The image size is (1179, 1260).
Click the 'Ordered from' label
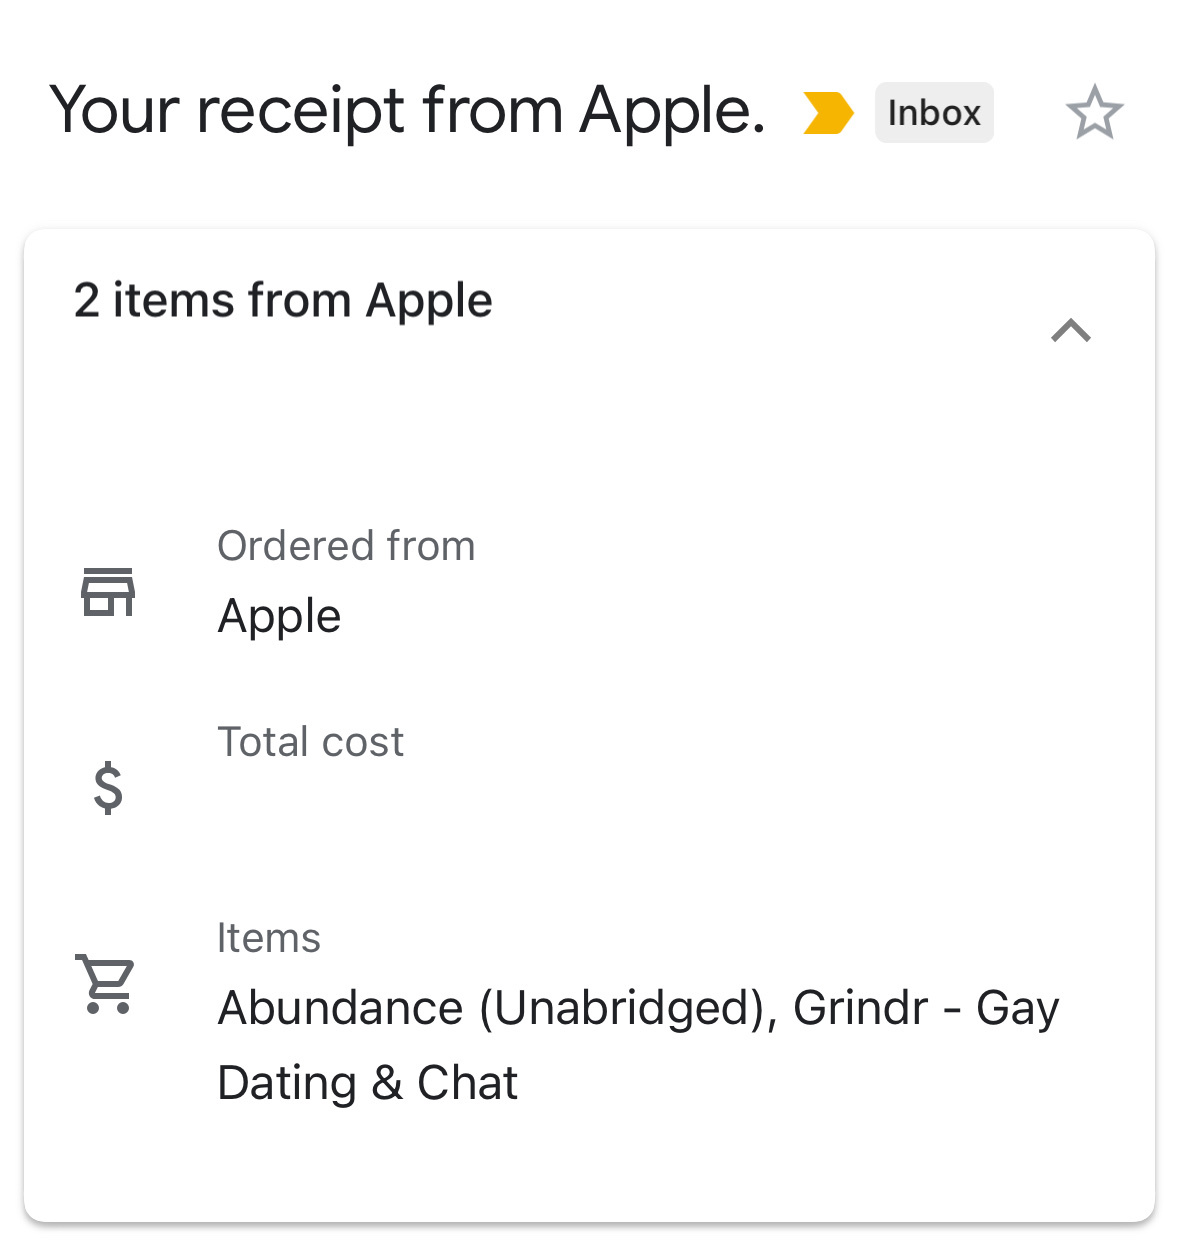(346, 546)
